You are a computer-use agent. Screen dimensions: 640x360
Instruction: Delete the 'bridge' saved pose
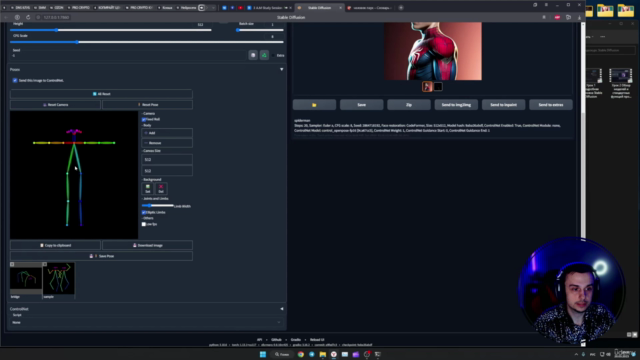click(12, 264)
